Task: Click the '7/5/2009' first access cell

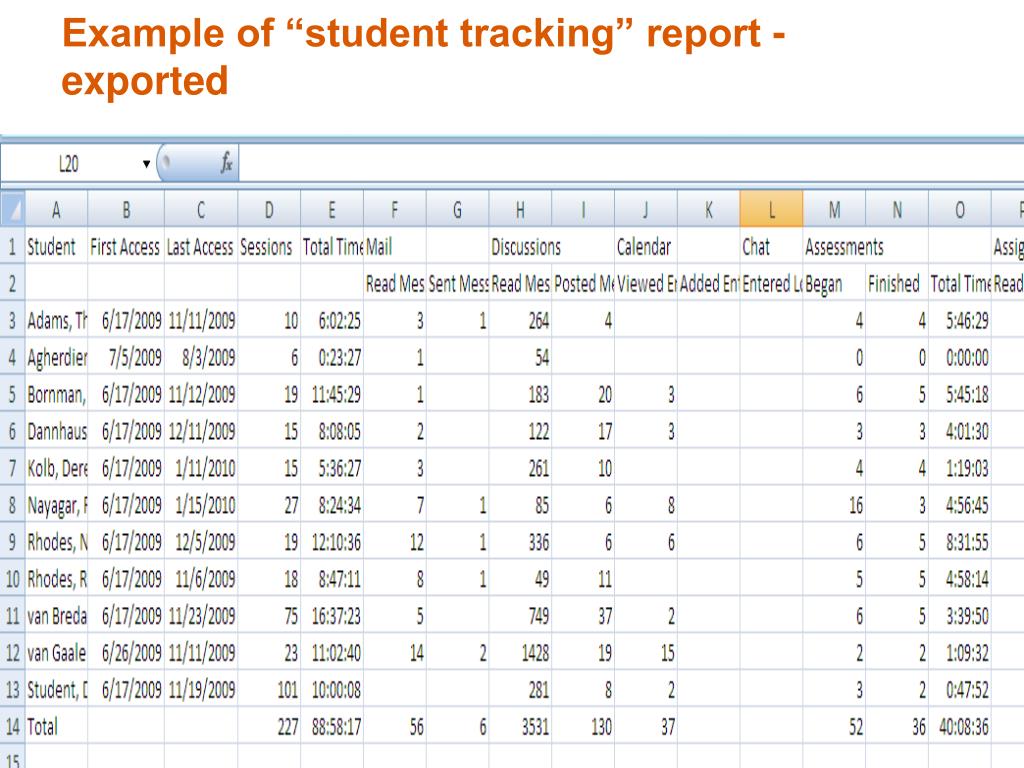Action: tap(126, 357)
